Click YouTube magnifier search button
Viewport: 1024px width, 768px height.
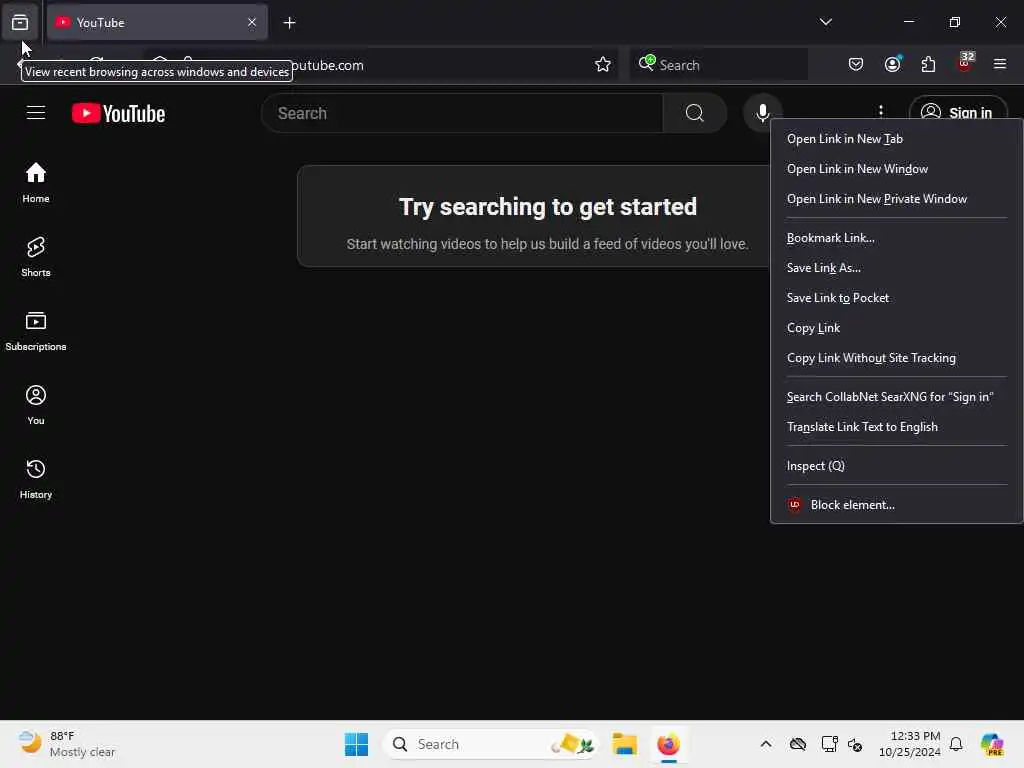[695, 113]
